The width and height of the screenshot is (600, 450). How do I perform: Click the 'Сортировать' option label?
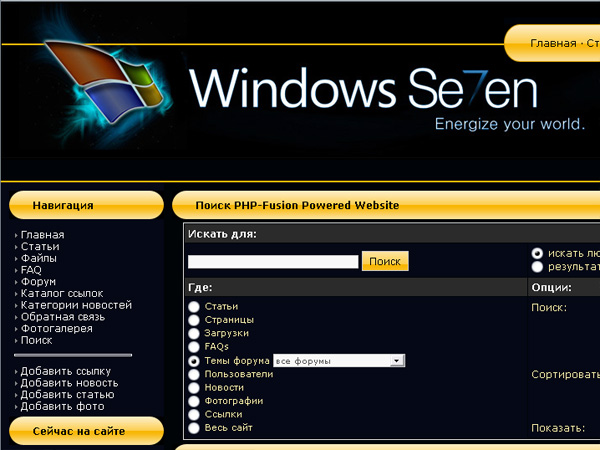click(x=566, y=374)
